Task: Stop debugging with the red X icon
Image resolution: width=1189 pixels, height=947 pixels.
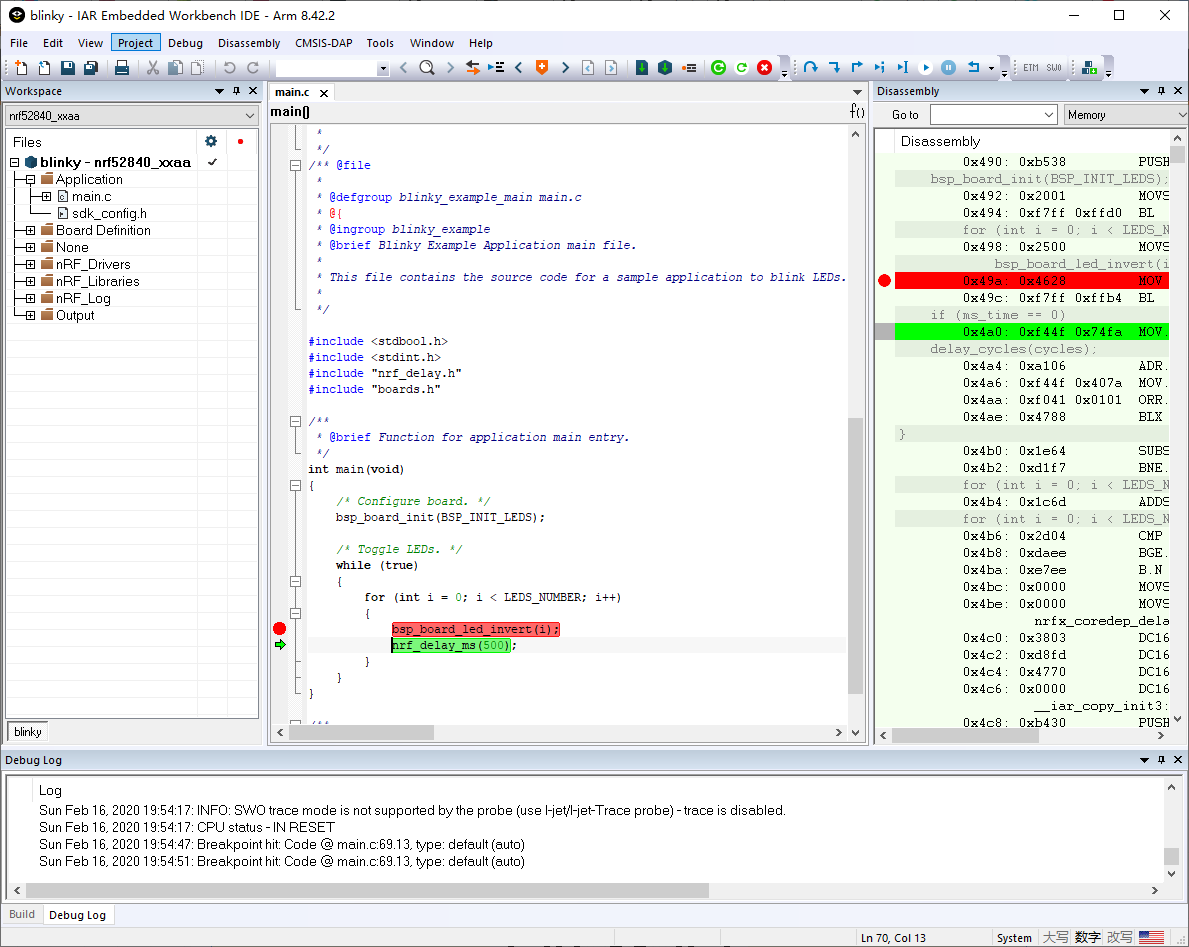Action: (x=764, y=67)
